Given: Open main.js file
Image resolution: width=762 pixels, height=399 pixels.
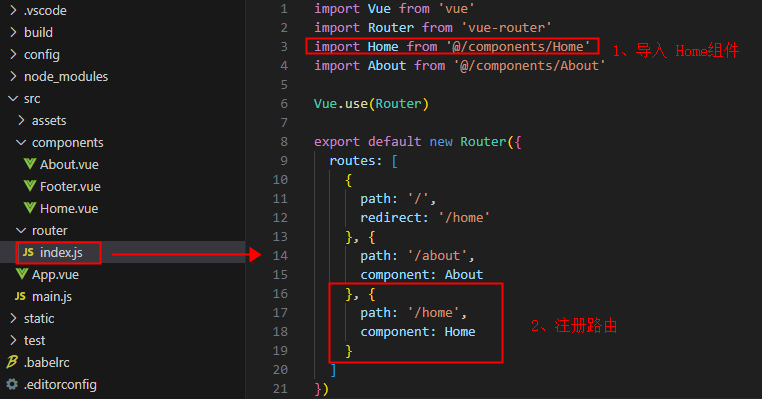Looking at the screenshot, I should tap(52, 296).
